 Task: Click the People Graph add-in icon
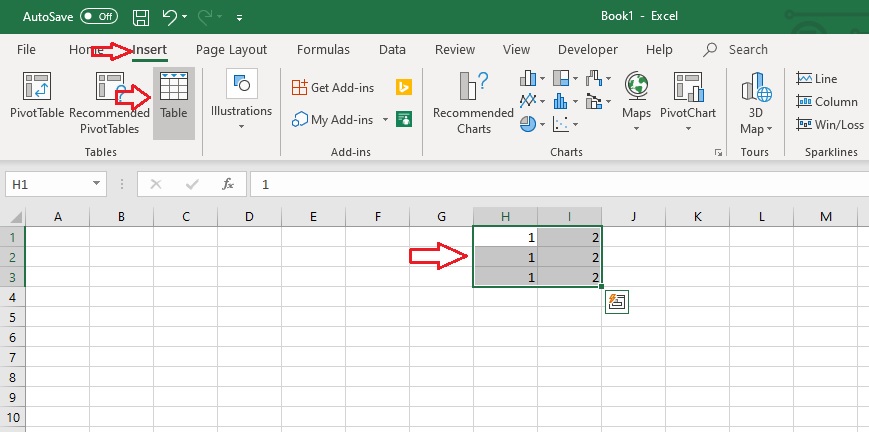tap(404, 119)
